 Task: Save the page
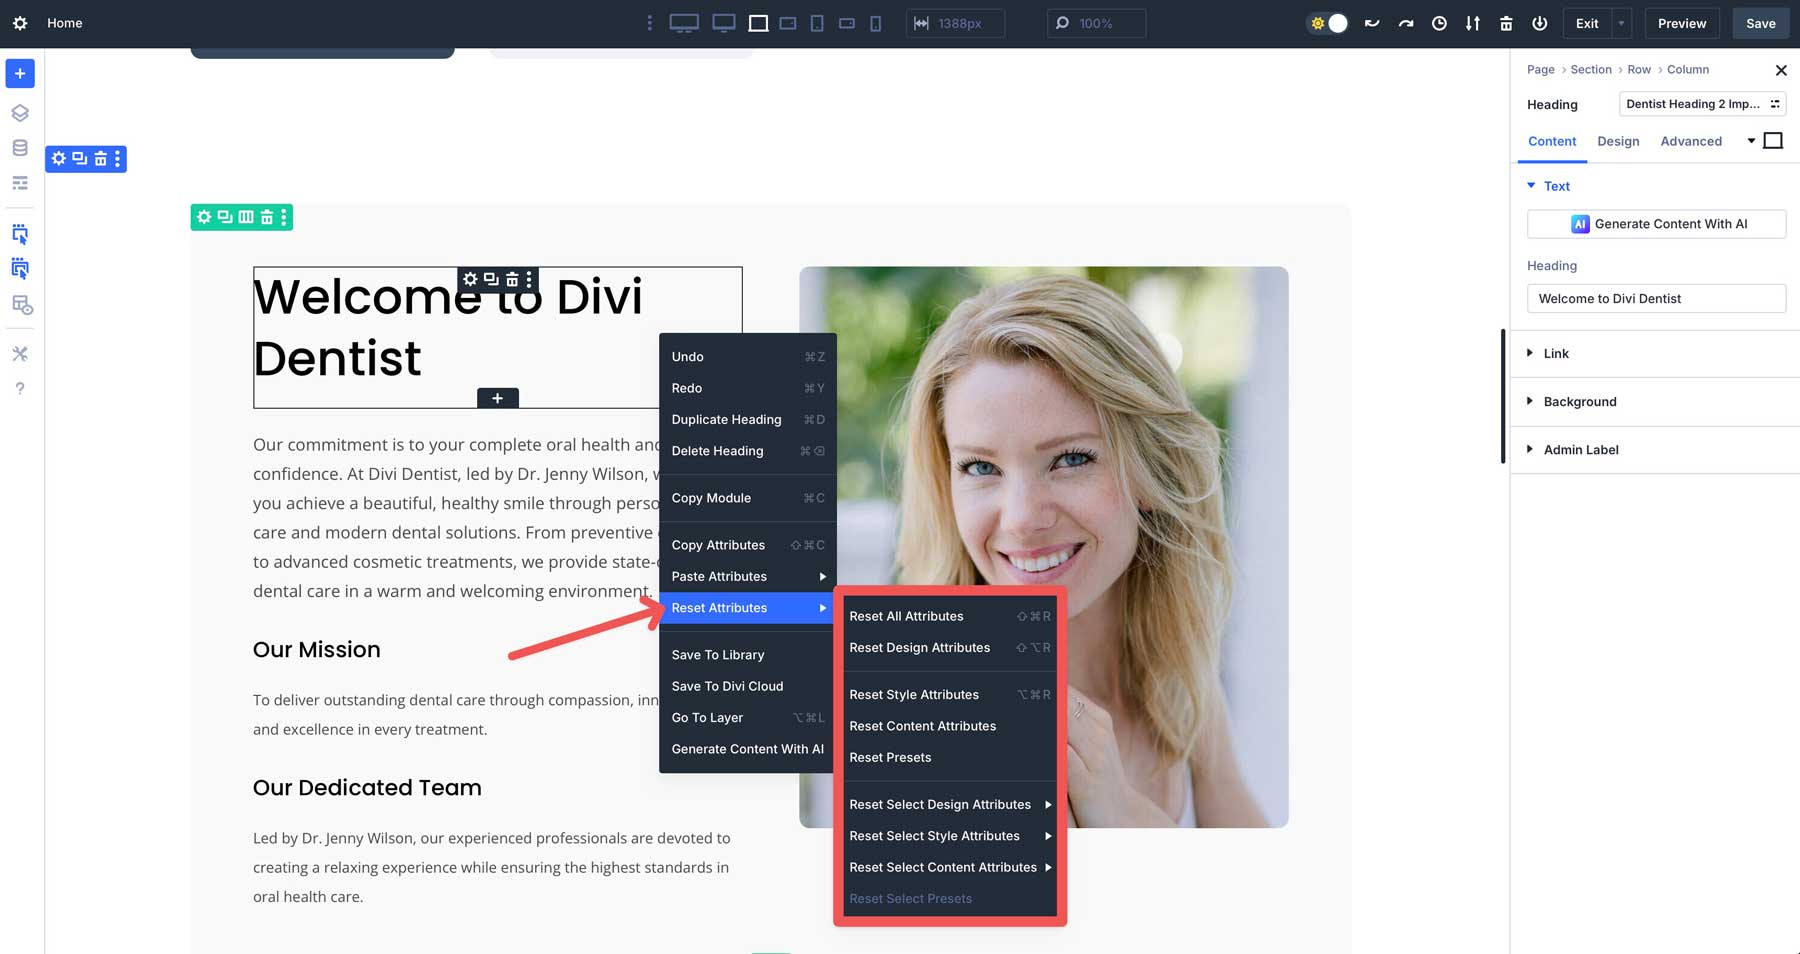click(1760, 22)
